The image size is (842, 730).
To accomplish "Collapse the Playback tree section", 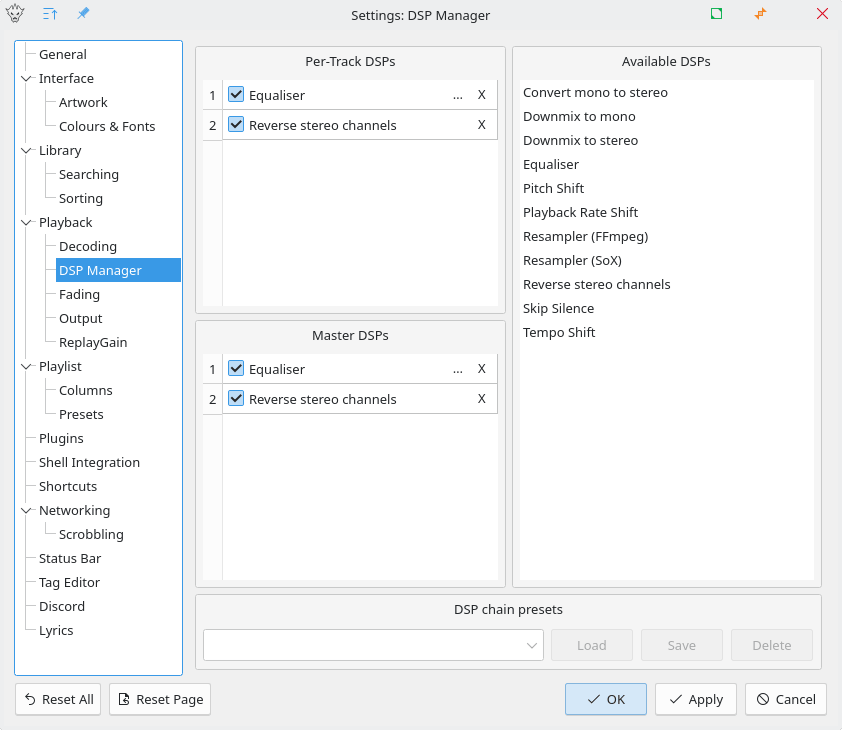I will 26,222.
